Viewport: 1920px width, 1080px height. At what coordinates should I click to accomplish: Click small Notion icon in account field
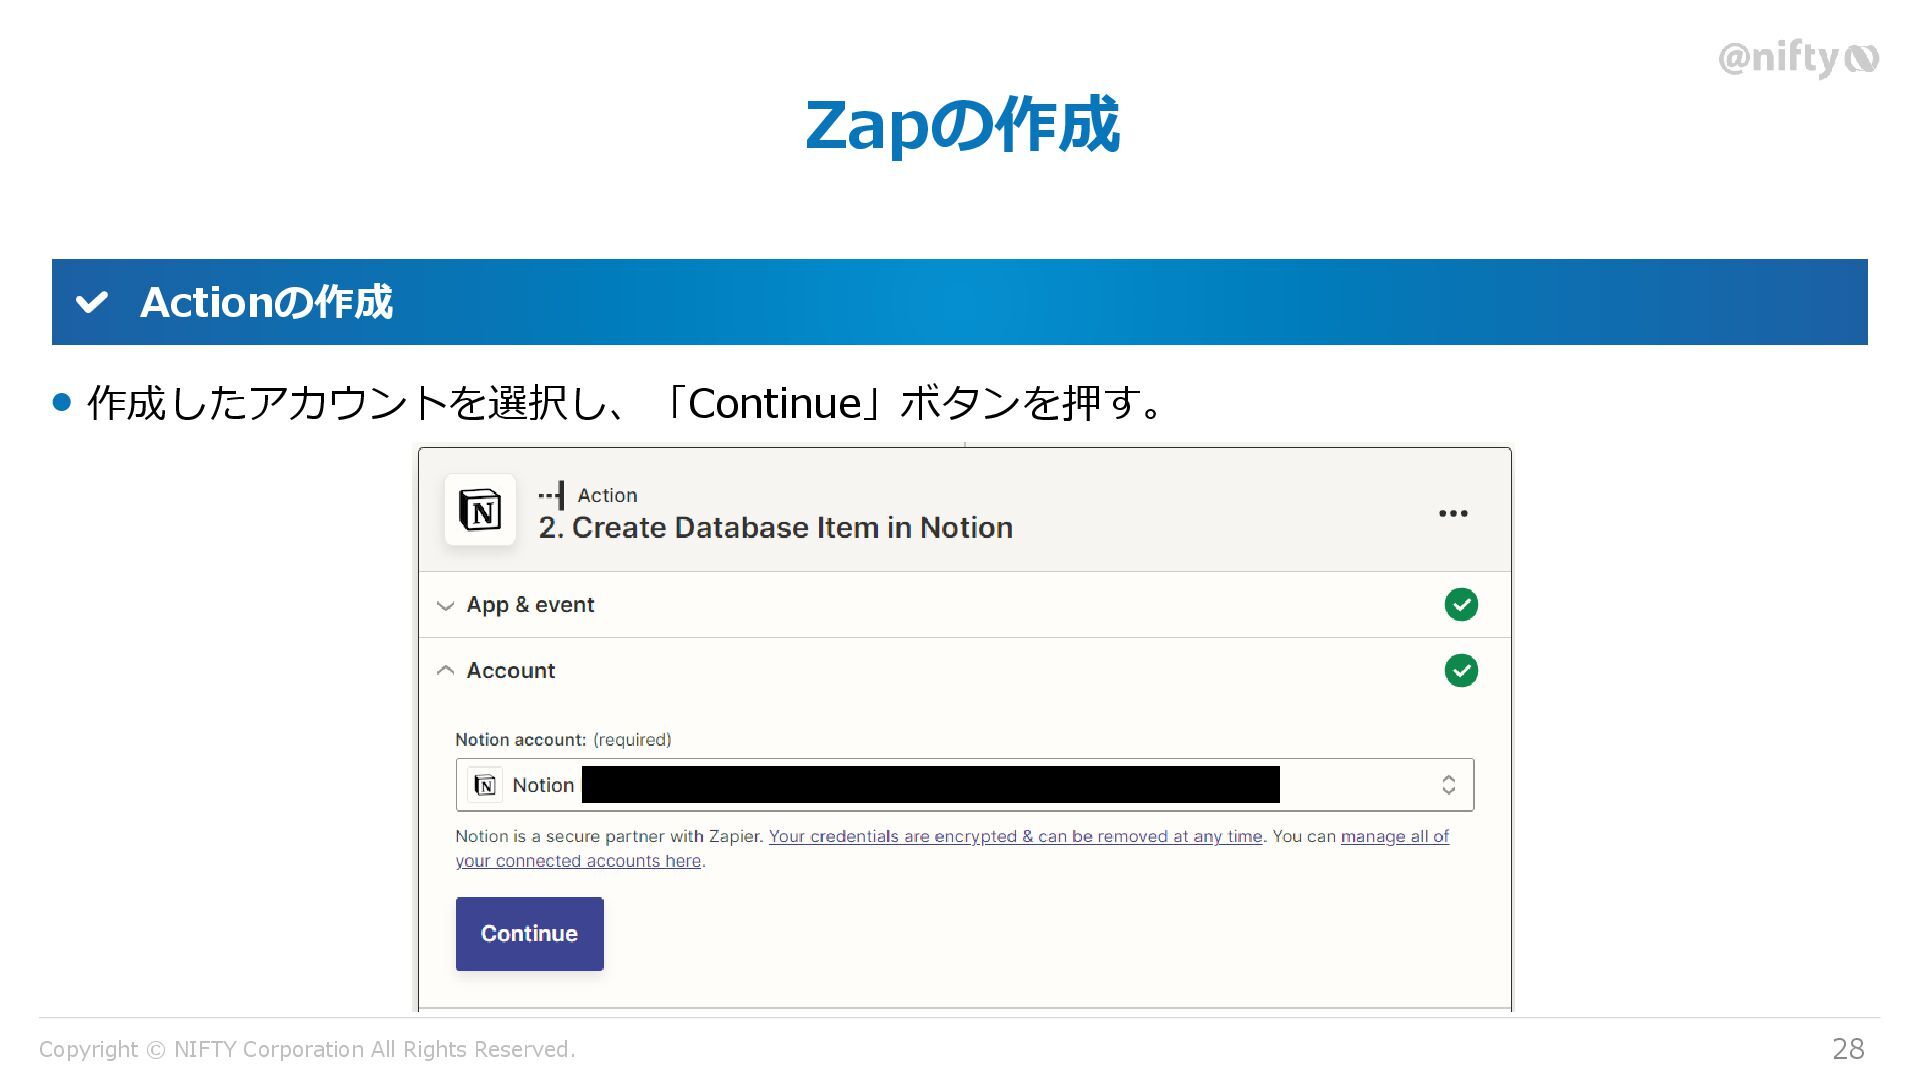[x=486, y=785]
